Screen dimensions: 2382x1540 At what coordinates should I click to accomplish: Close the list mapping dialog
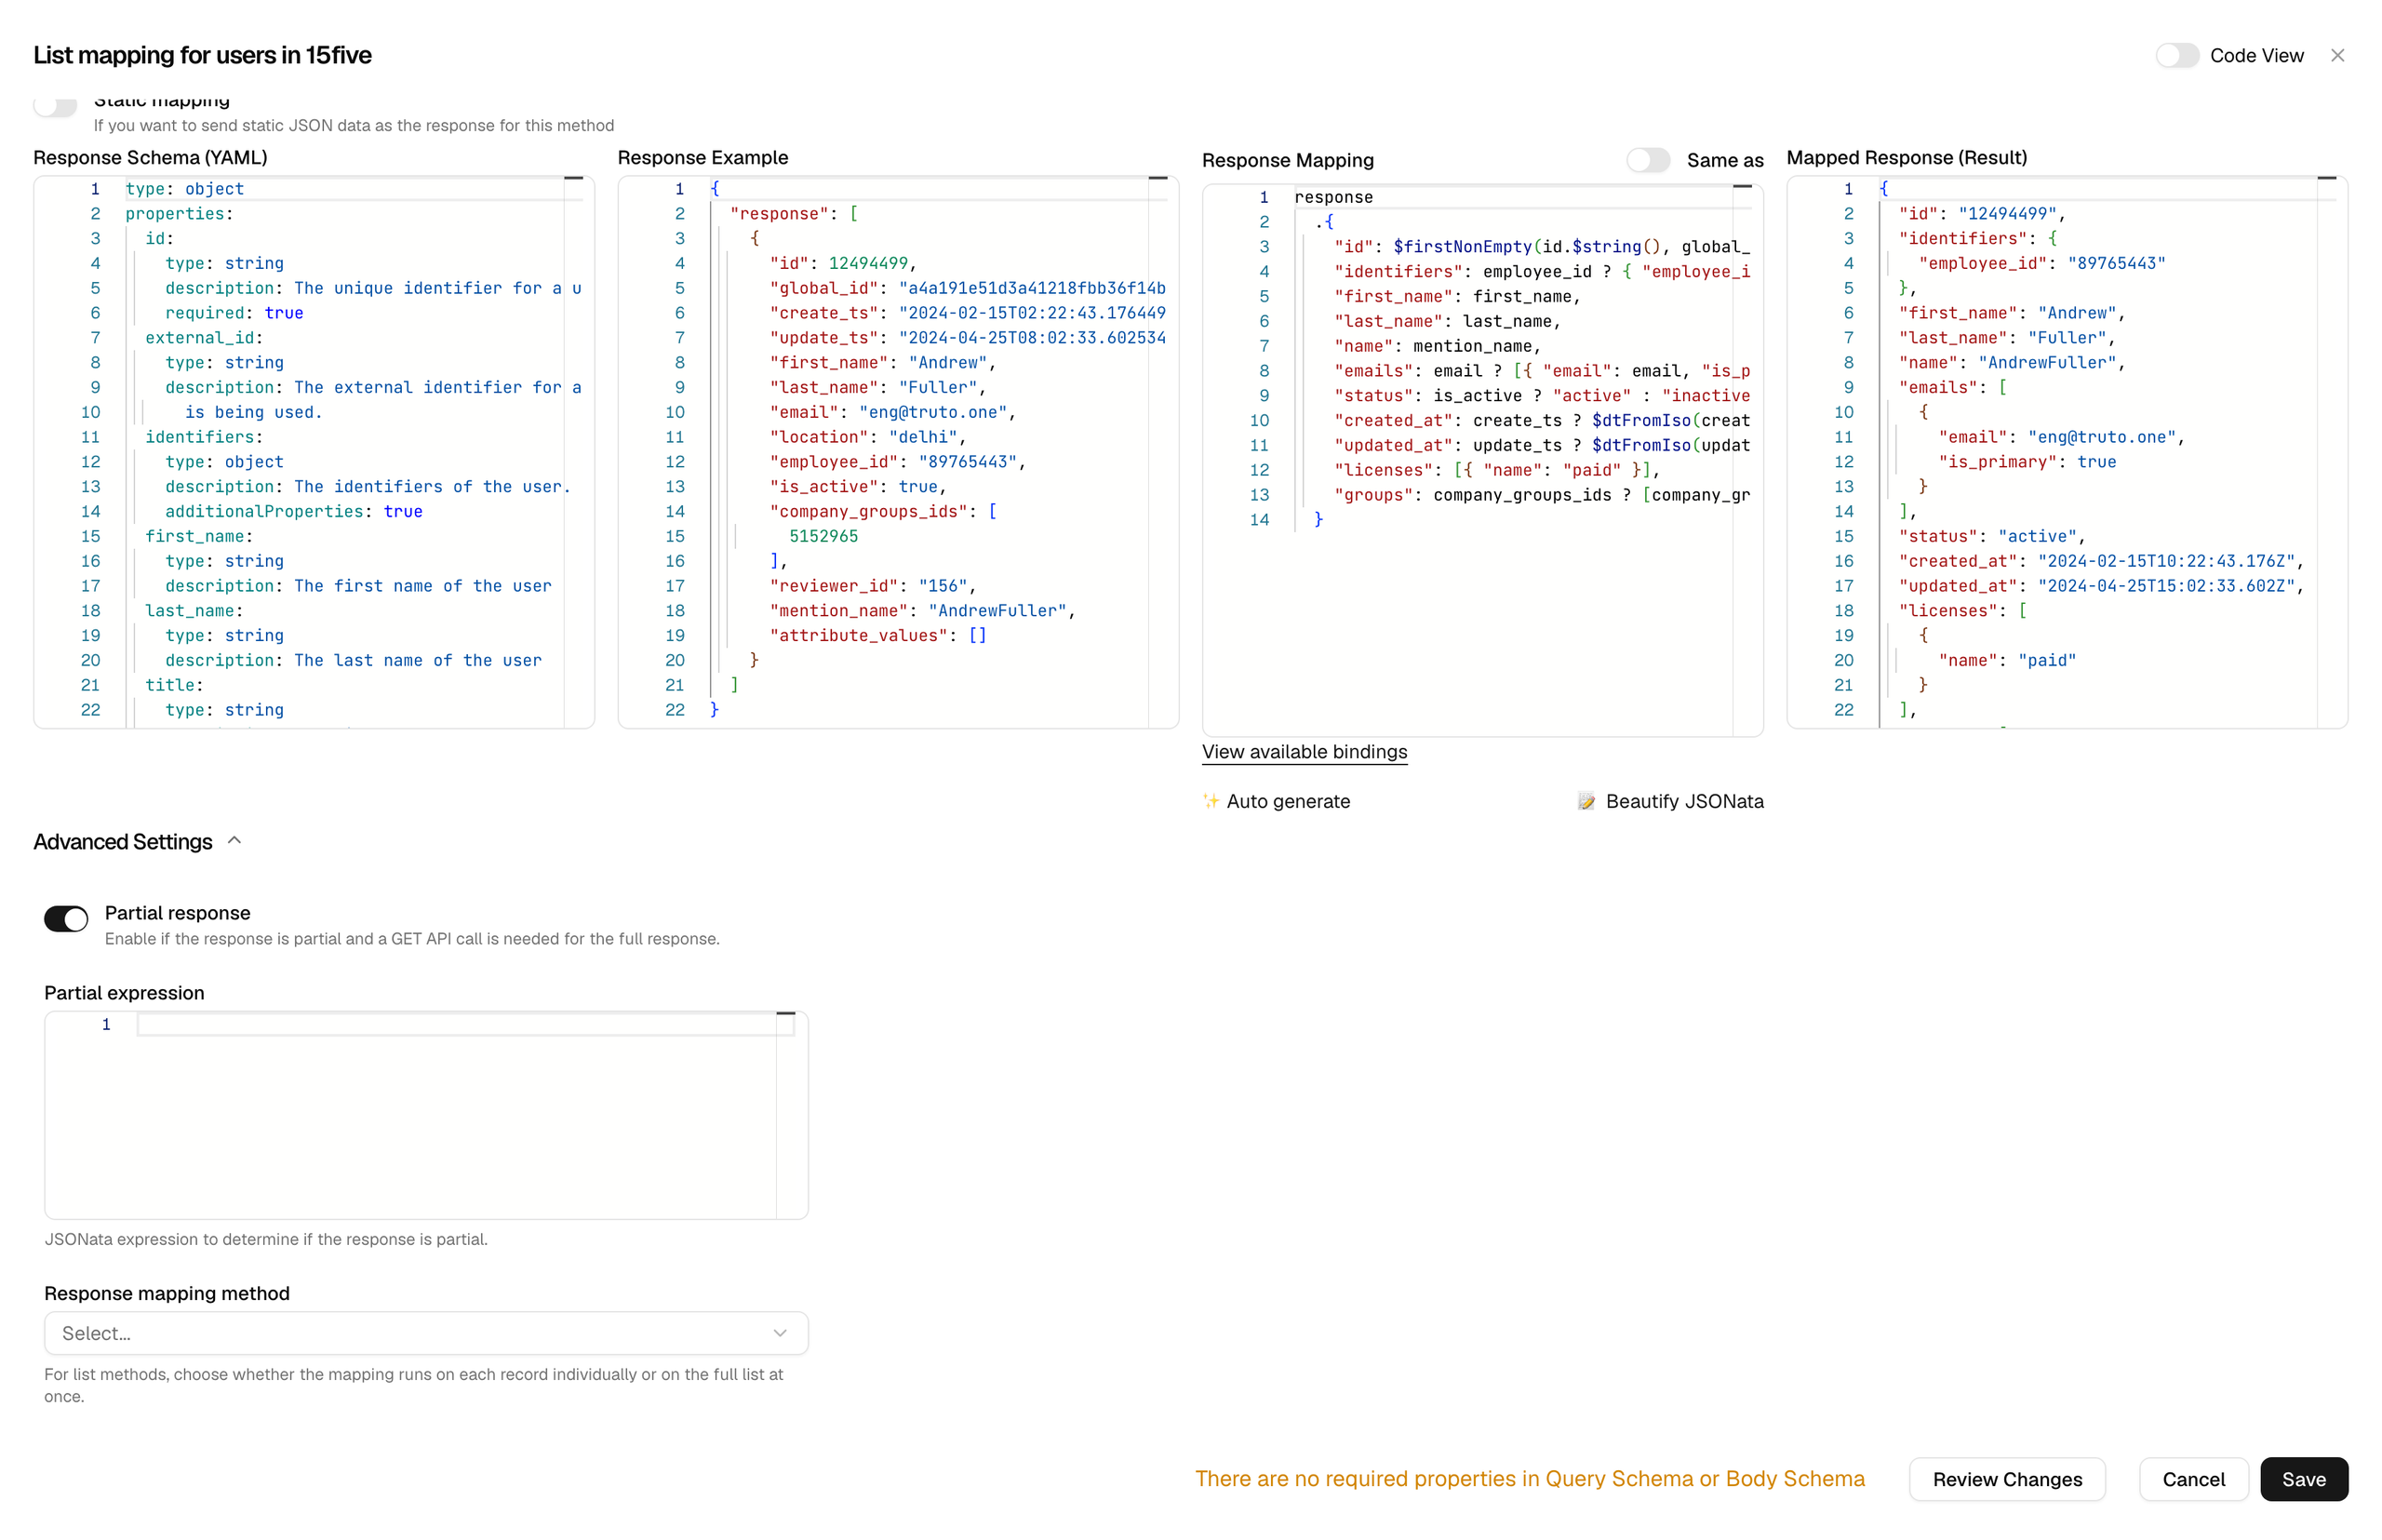pos(2337,56)
